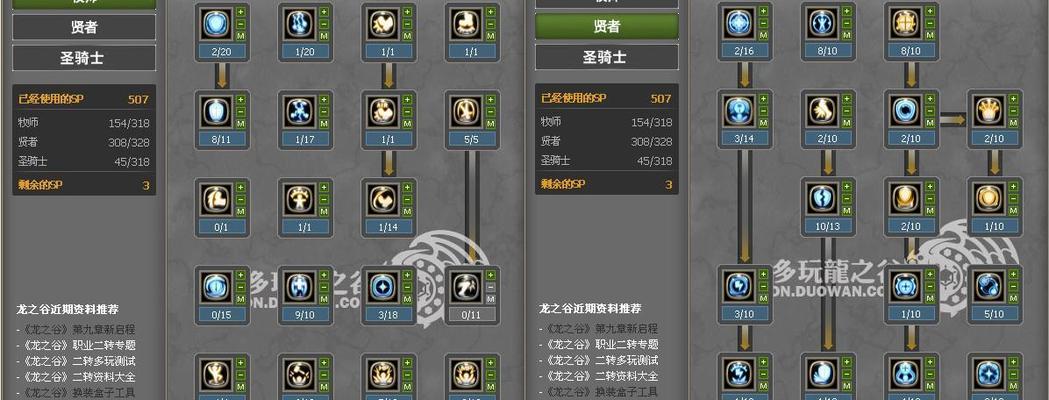1049x400 pixels.
Task: Select the skill icon labeled 2/20
Action: pos(217,23)
